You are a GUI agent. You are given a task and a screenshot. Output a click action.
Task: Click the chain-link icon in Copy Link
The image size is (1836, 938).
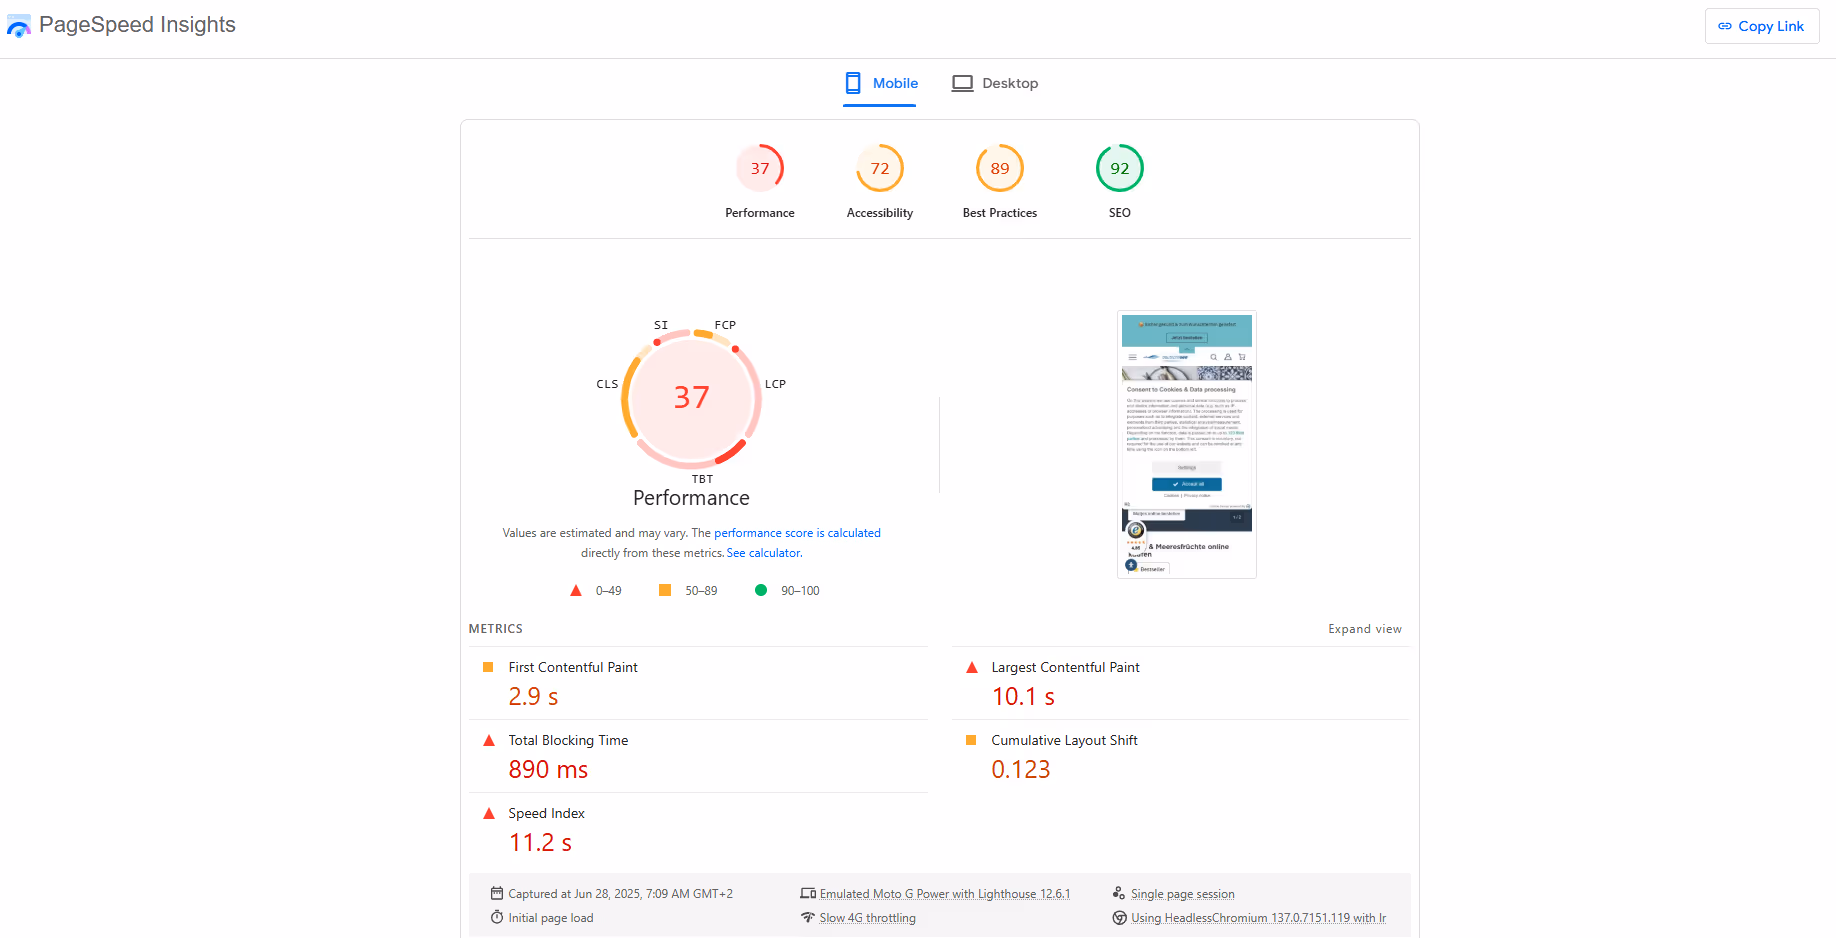click(x=1725, y=26)
